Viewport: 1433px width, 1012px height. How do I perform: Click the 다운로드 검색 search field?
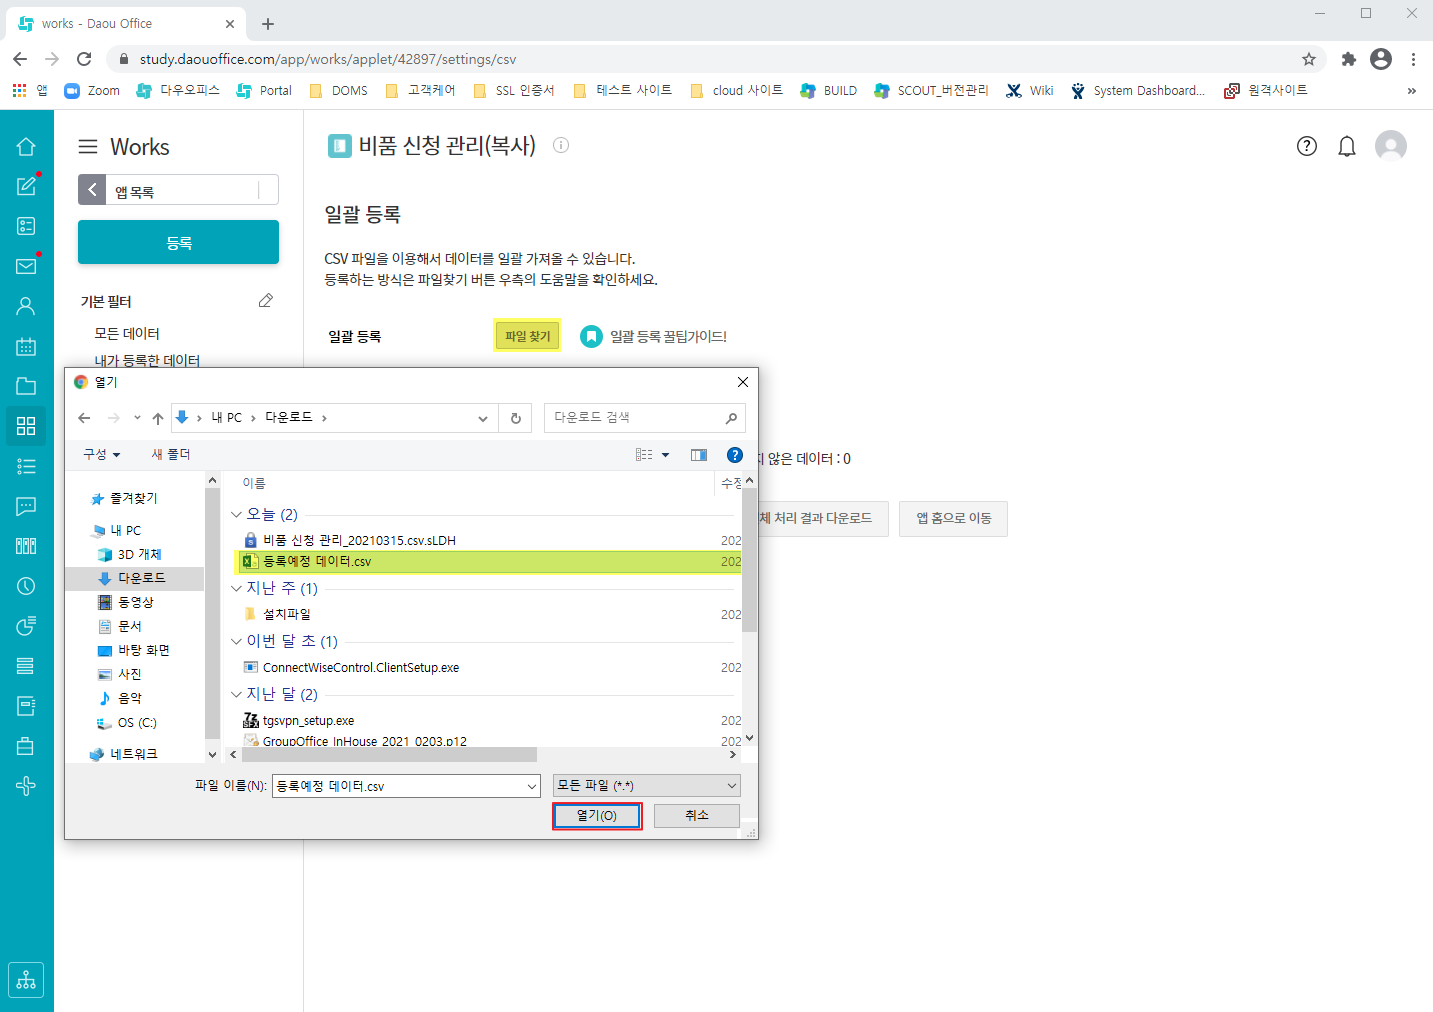click(636, 418)
